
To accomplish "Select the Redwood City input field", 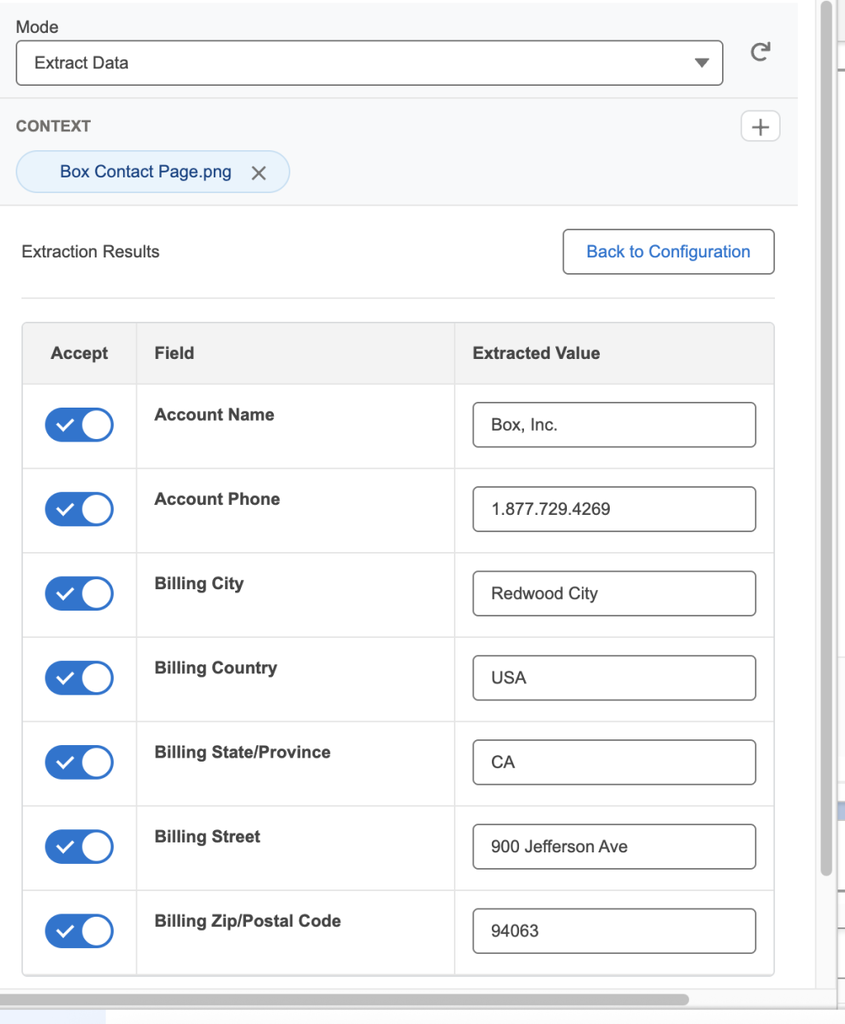I will (614, 594).
